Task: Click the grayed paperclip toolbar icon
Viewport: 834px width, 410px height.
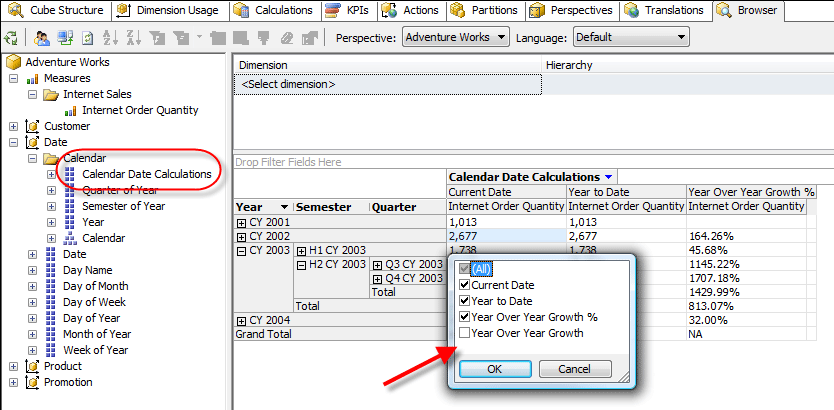Action: coord(287,37)
